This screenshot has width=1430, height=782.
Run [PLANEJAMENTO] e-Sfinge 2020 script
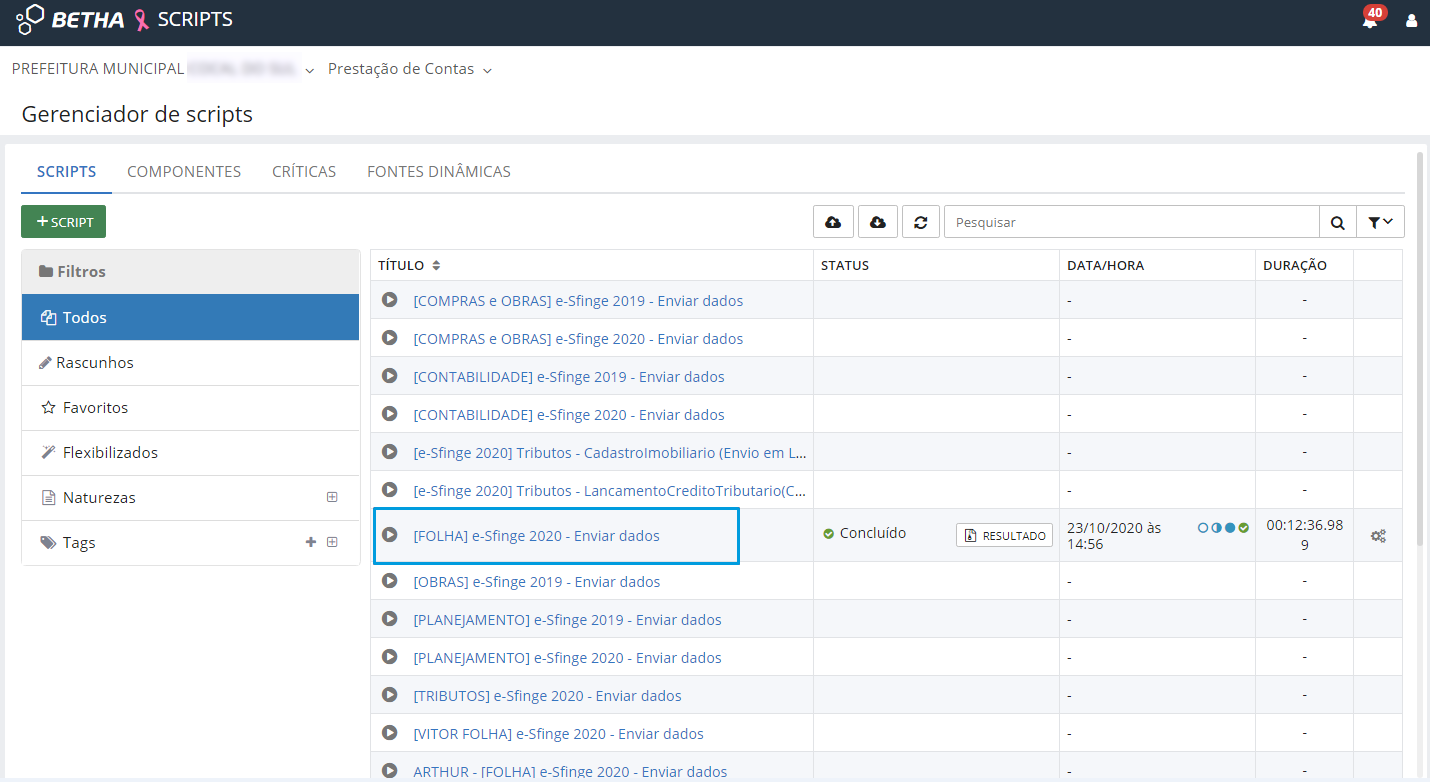pyautogui.click(x=390, y=657)
